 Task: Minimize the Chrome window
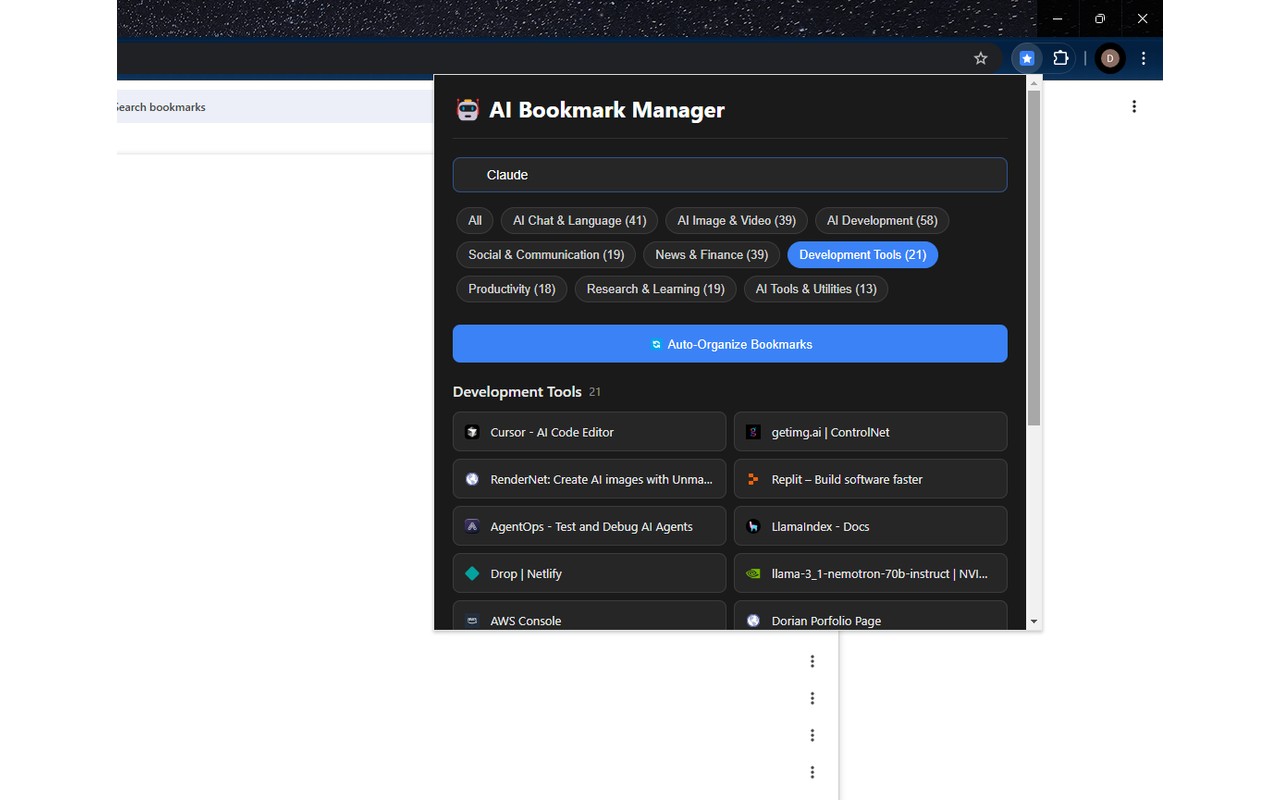click(1057, 18)
